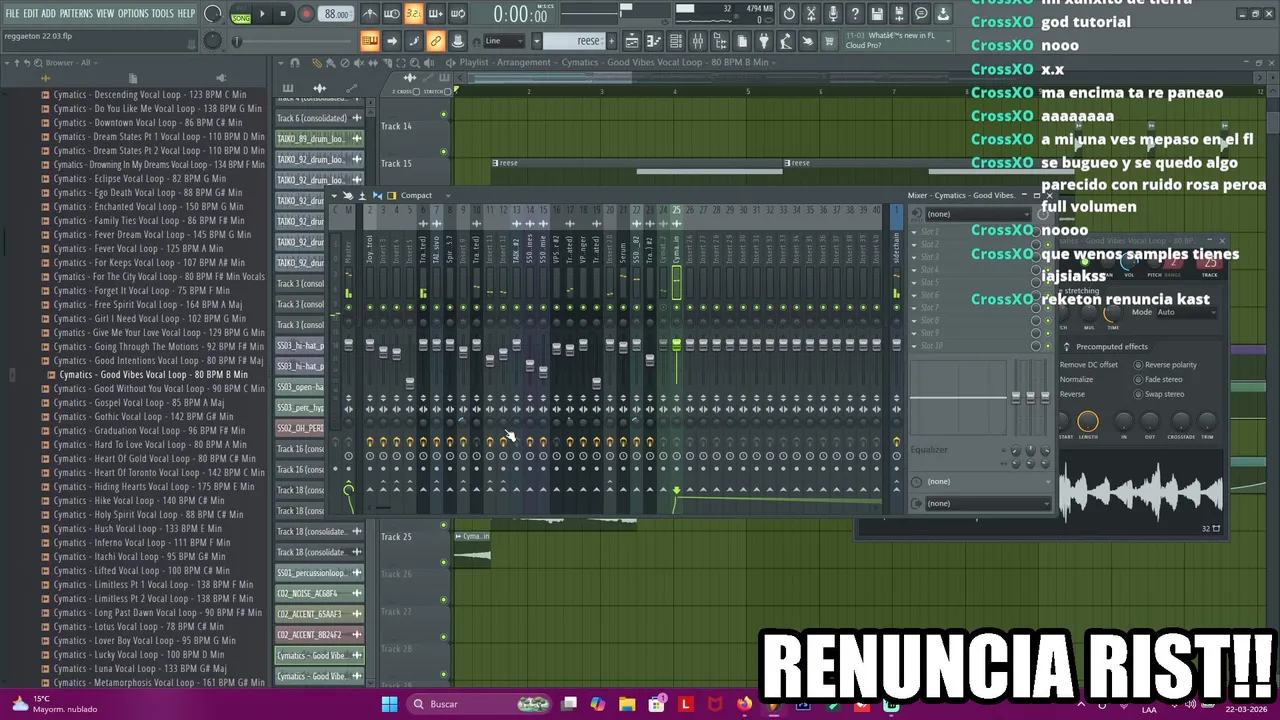The width and height of the screenshot is (1280, 720).
Task: Stop playback with the Stop button
Action: tap(283, 14)
